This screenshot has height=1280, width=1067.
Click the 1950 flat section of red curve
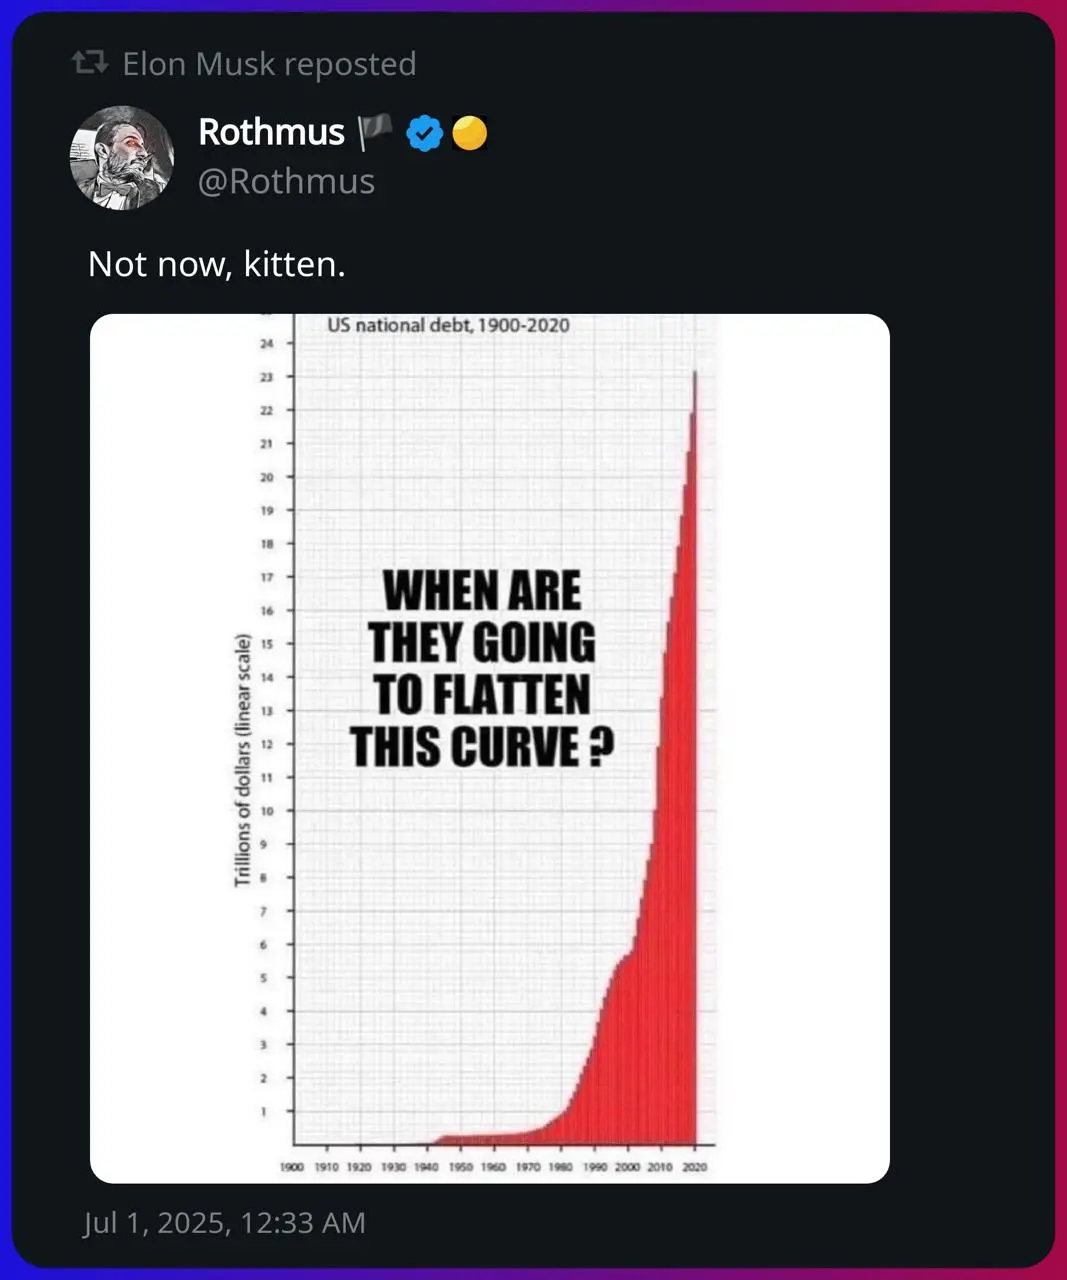pyautogui.click(x=461, y=1139)
